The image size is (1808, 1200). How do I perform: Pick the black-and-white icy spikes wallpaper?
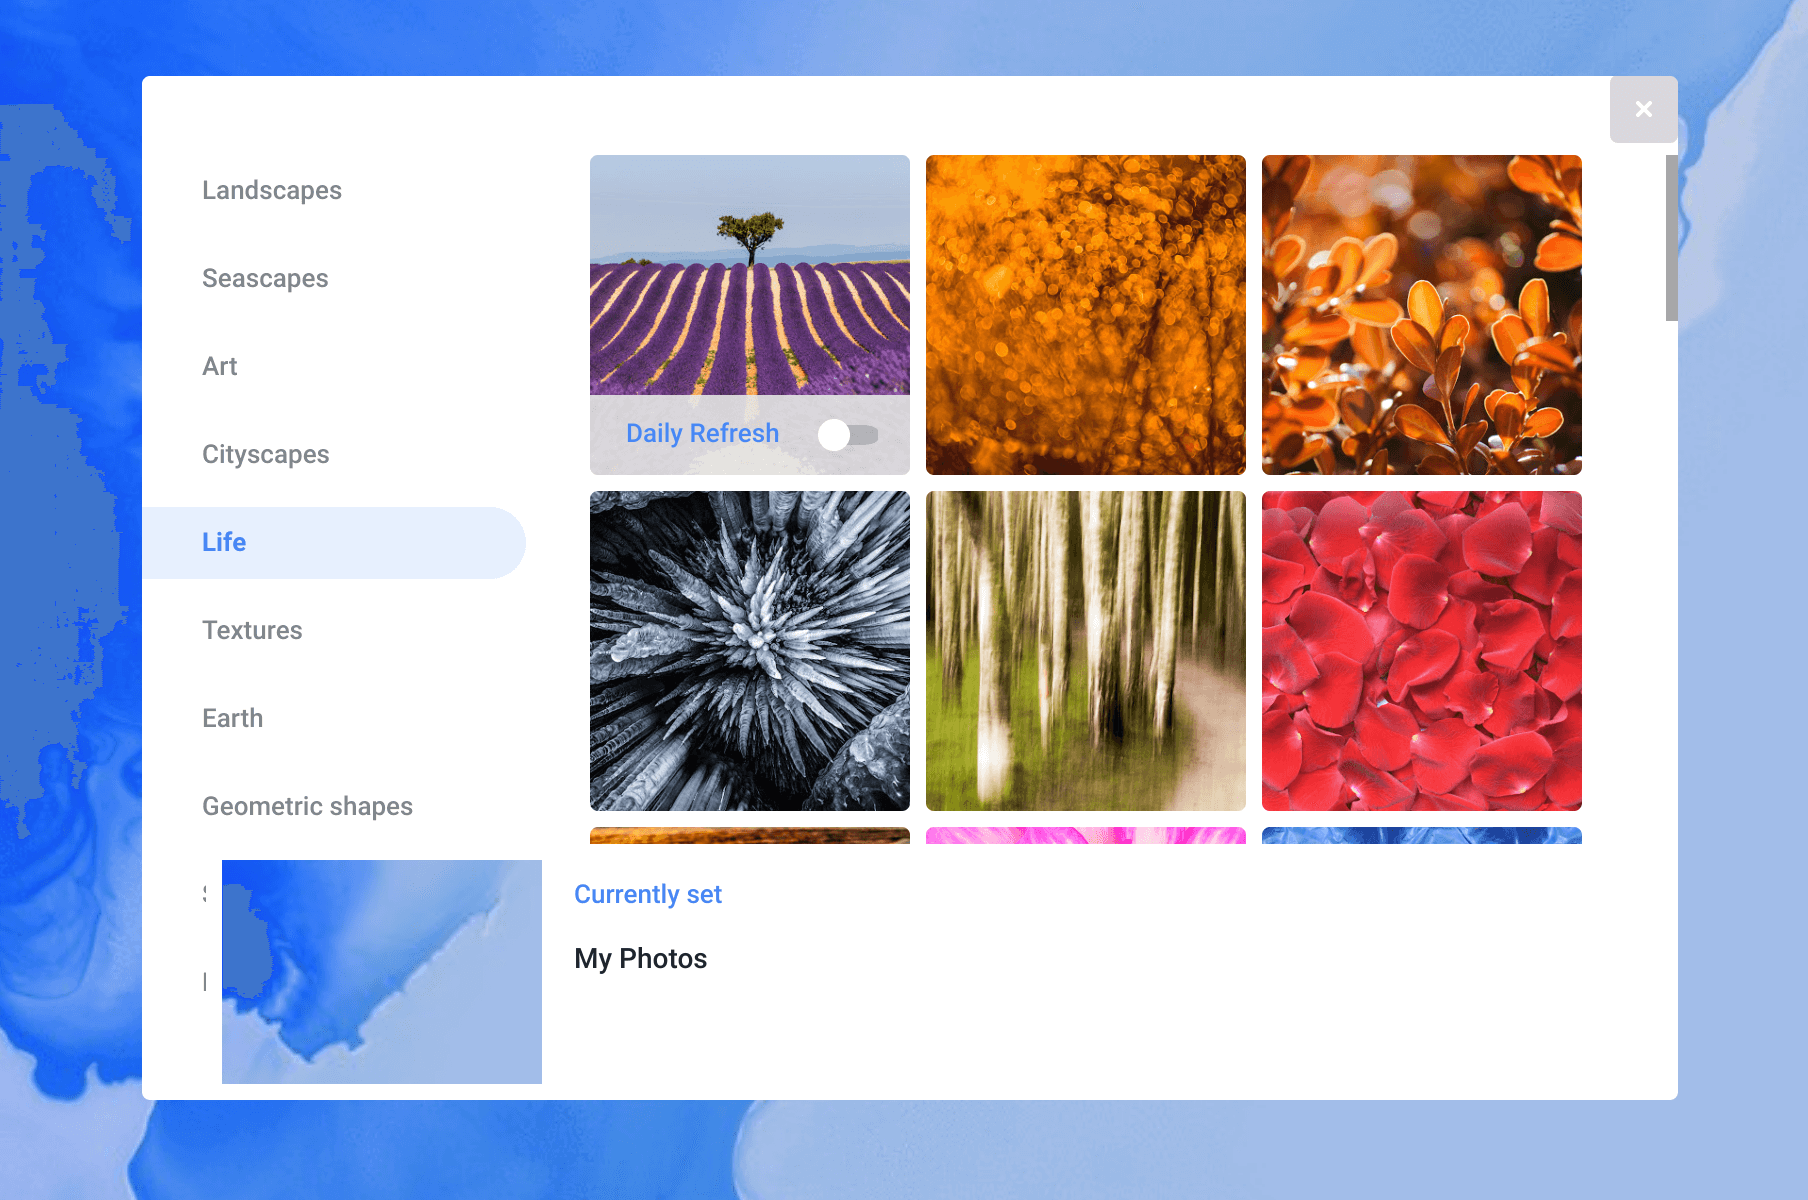(749, 650)
